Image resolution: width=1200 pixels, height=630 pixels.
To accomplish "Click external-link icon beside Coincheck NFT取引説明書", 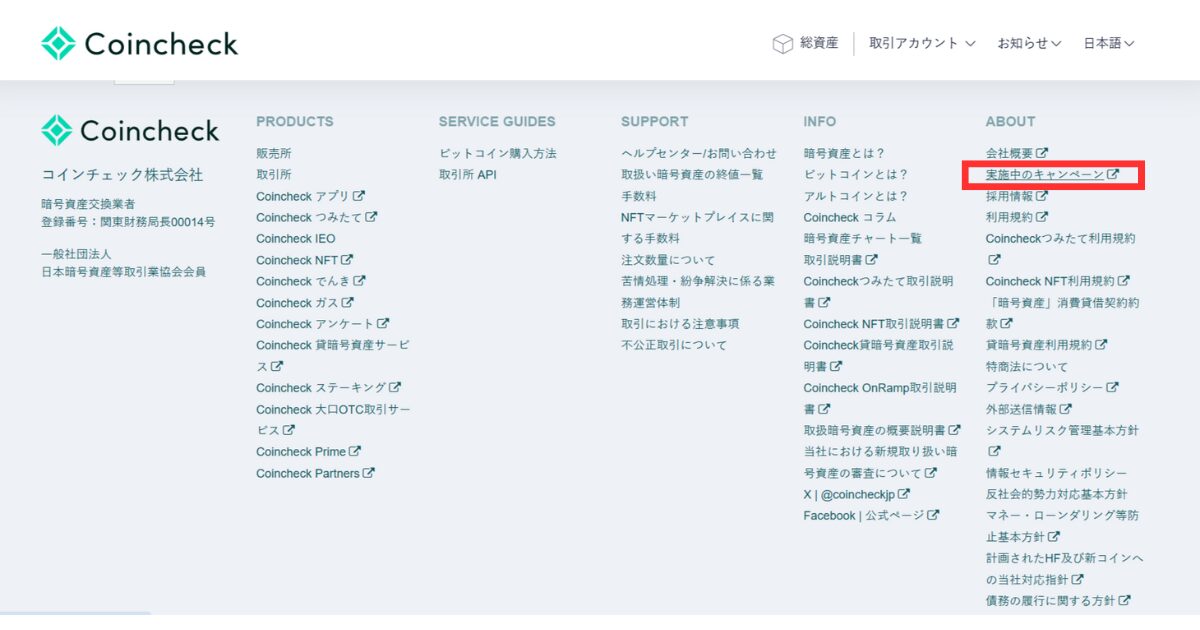I will [x=954, y=324].
